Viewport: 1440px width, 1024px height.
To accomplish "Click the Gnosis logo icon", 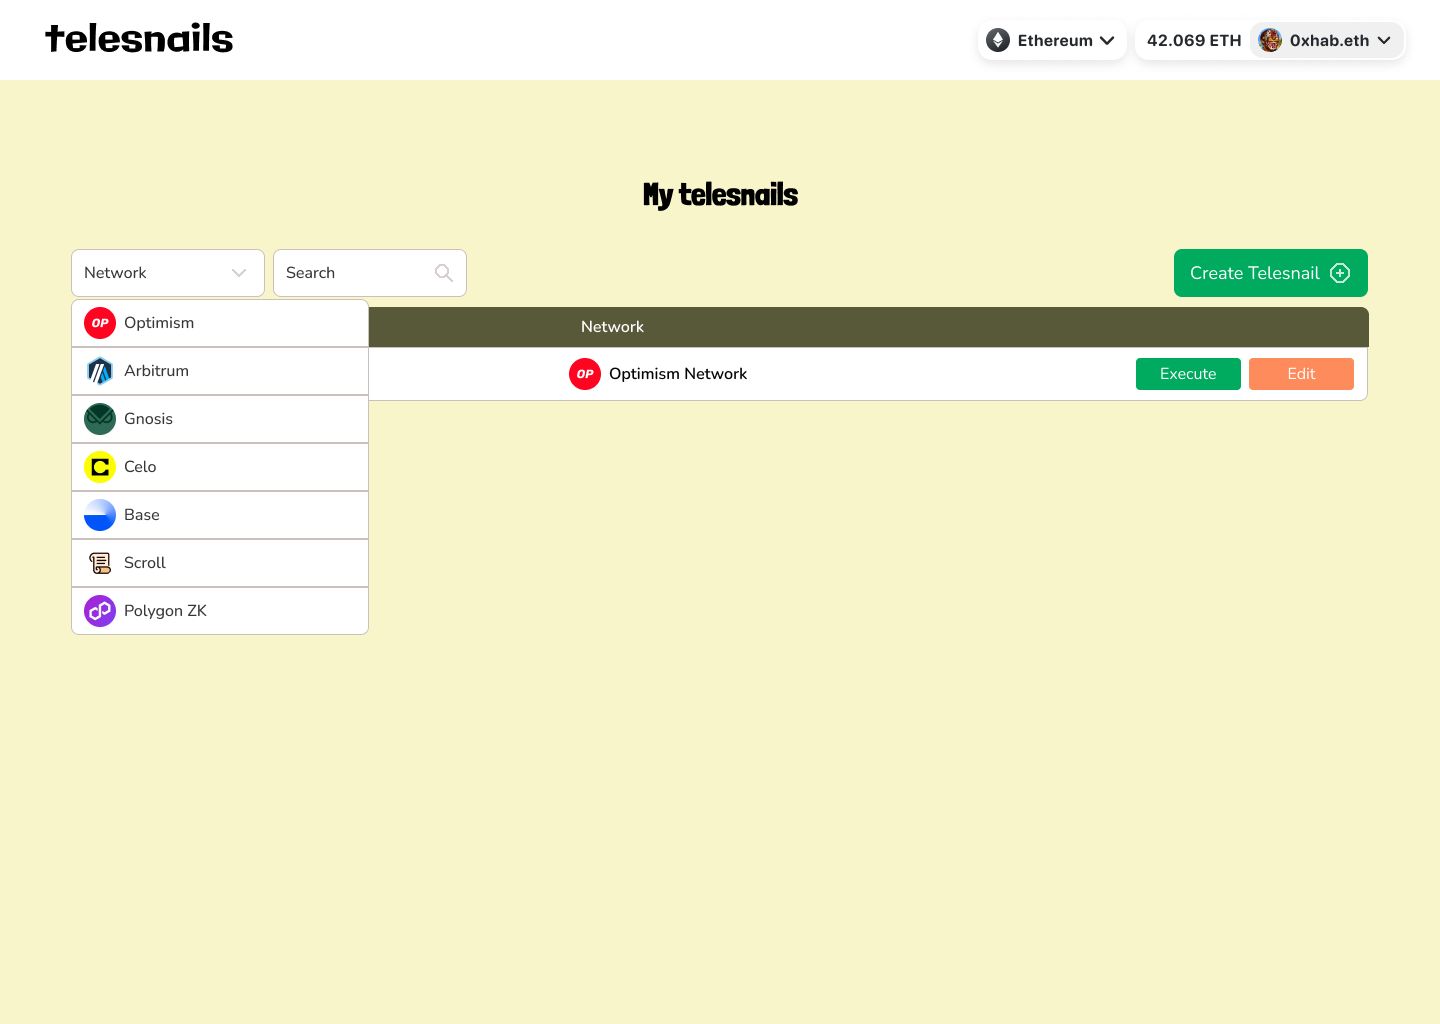I will [x=100, y=419].
